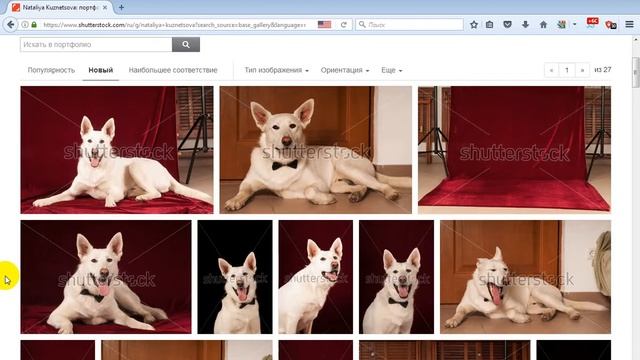Click the vertical page scrollbar thumb

click(x=636, y=72)
